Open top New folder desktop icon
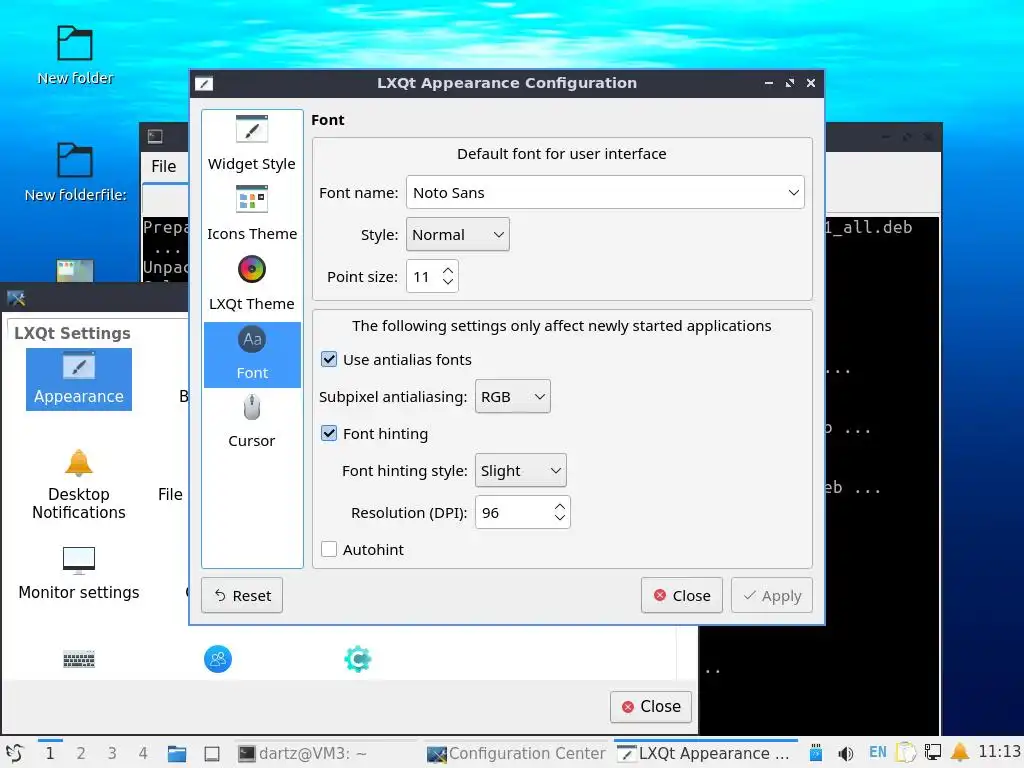 click(x=74, y=56)
